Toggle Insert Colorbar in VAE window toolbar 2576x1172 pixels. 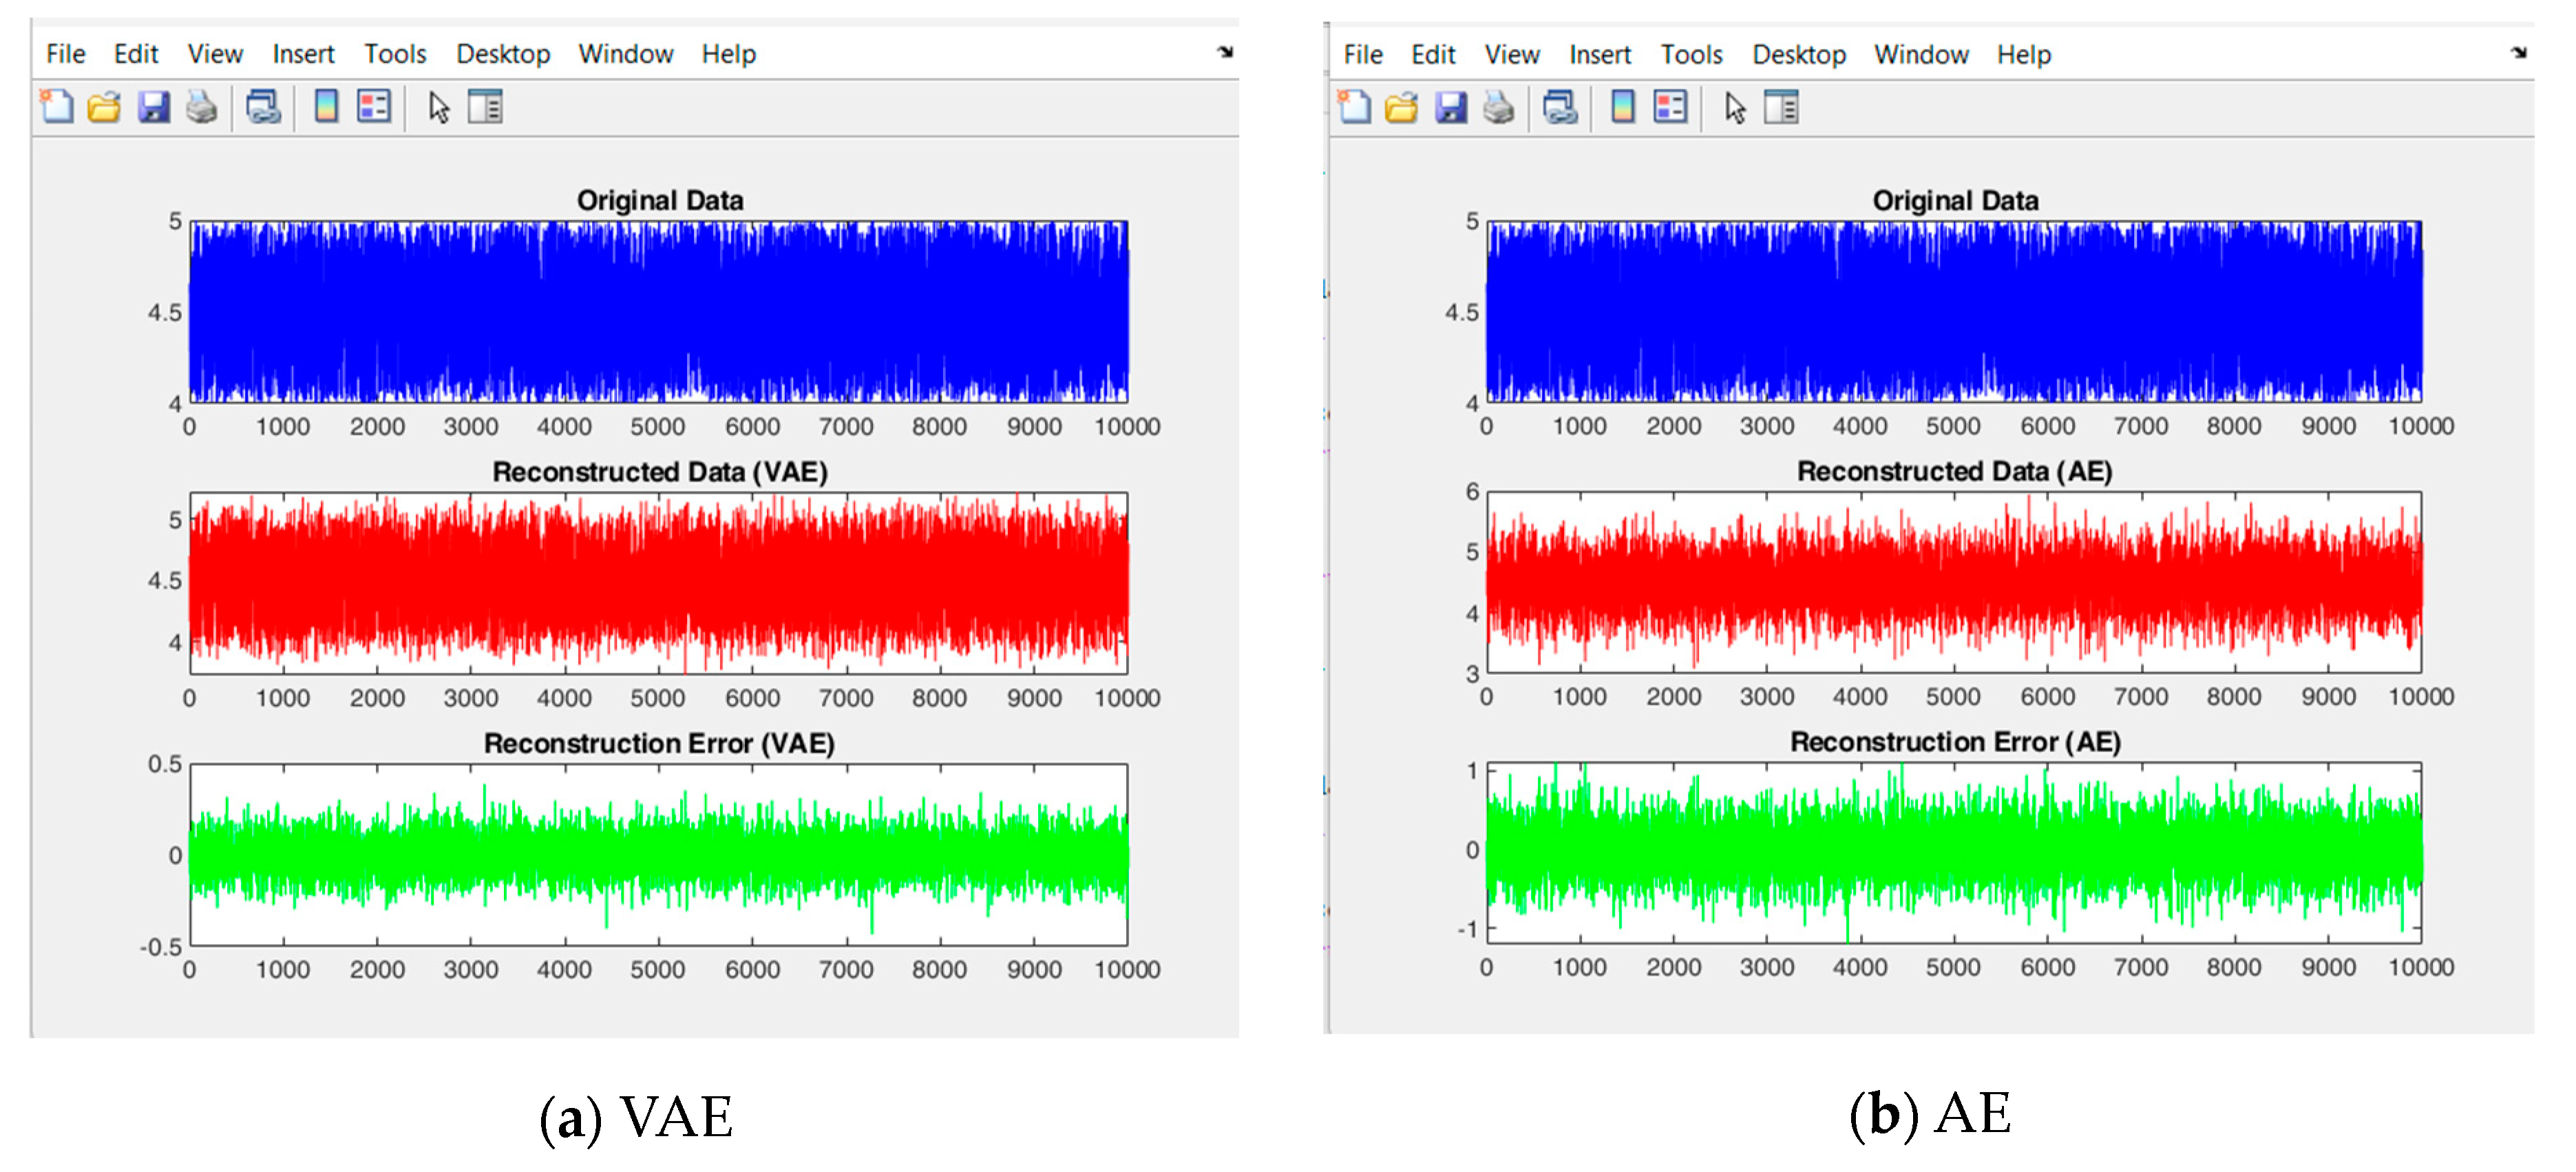326,106
